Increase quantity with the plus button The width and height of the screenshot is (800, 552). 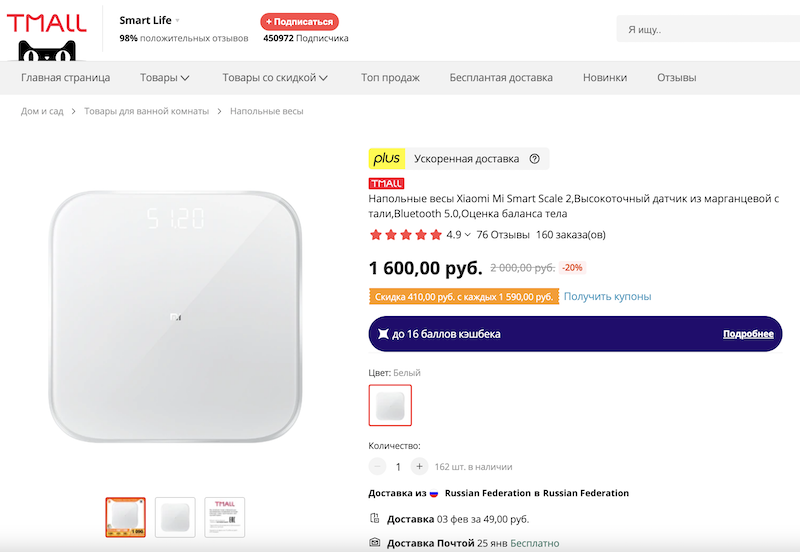click(x=419, y=466)
